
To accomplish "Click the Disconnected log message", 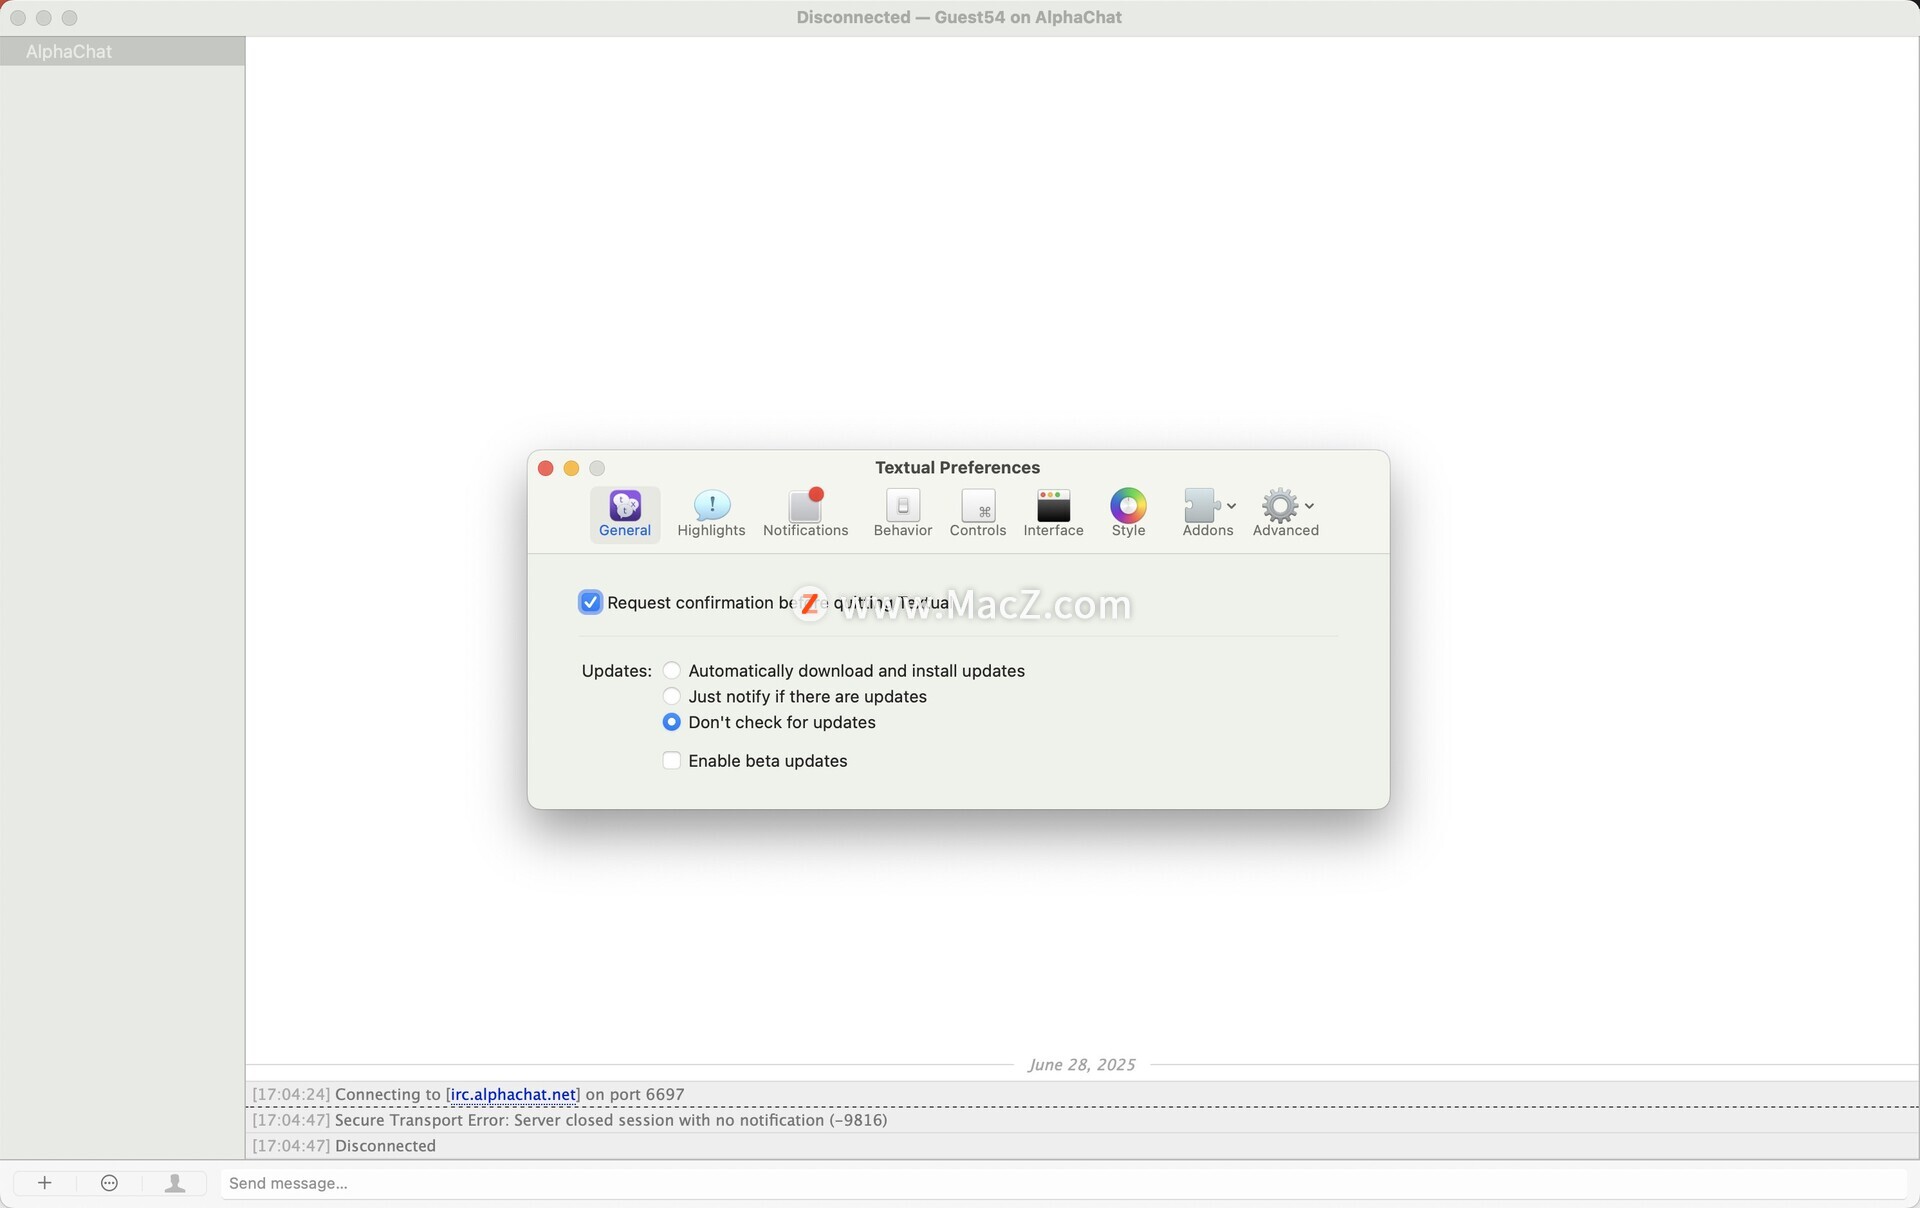I will 385,1146.
